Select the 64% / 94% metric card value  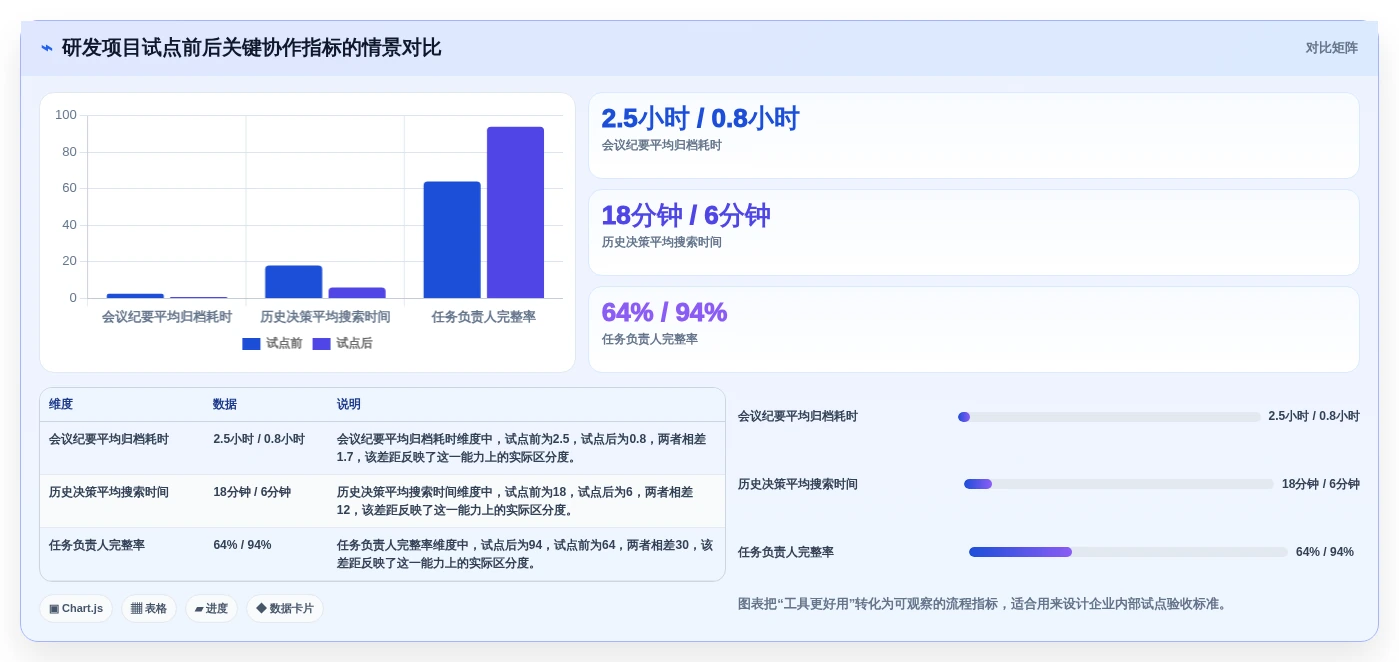[664, 313]
